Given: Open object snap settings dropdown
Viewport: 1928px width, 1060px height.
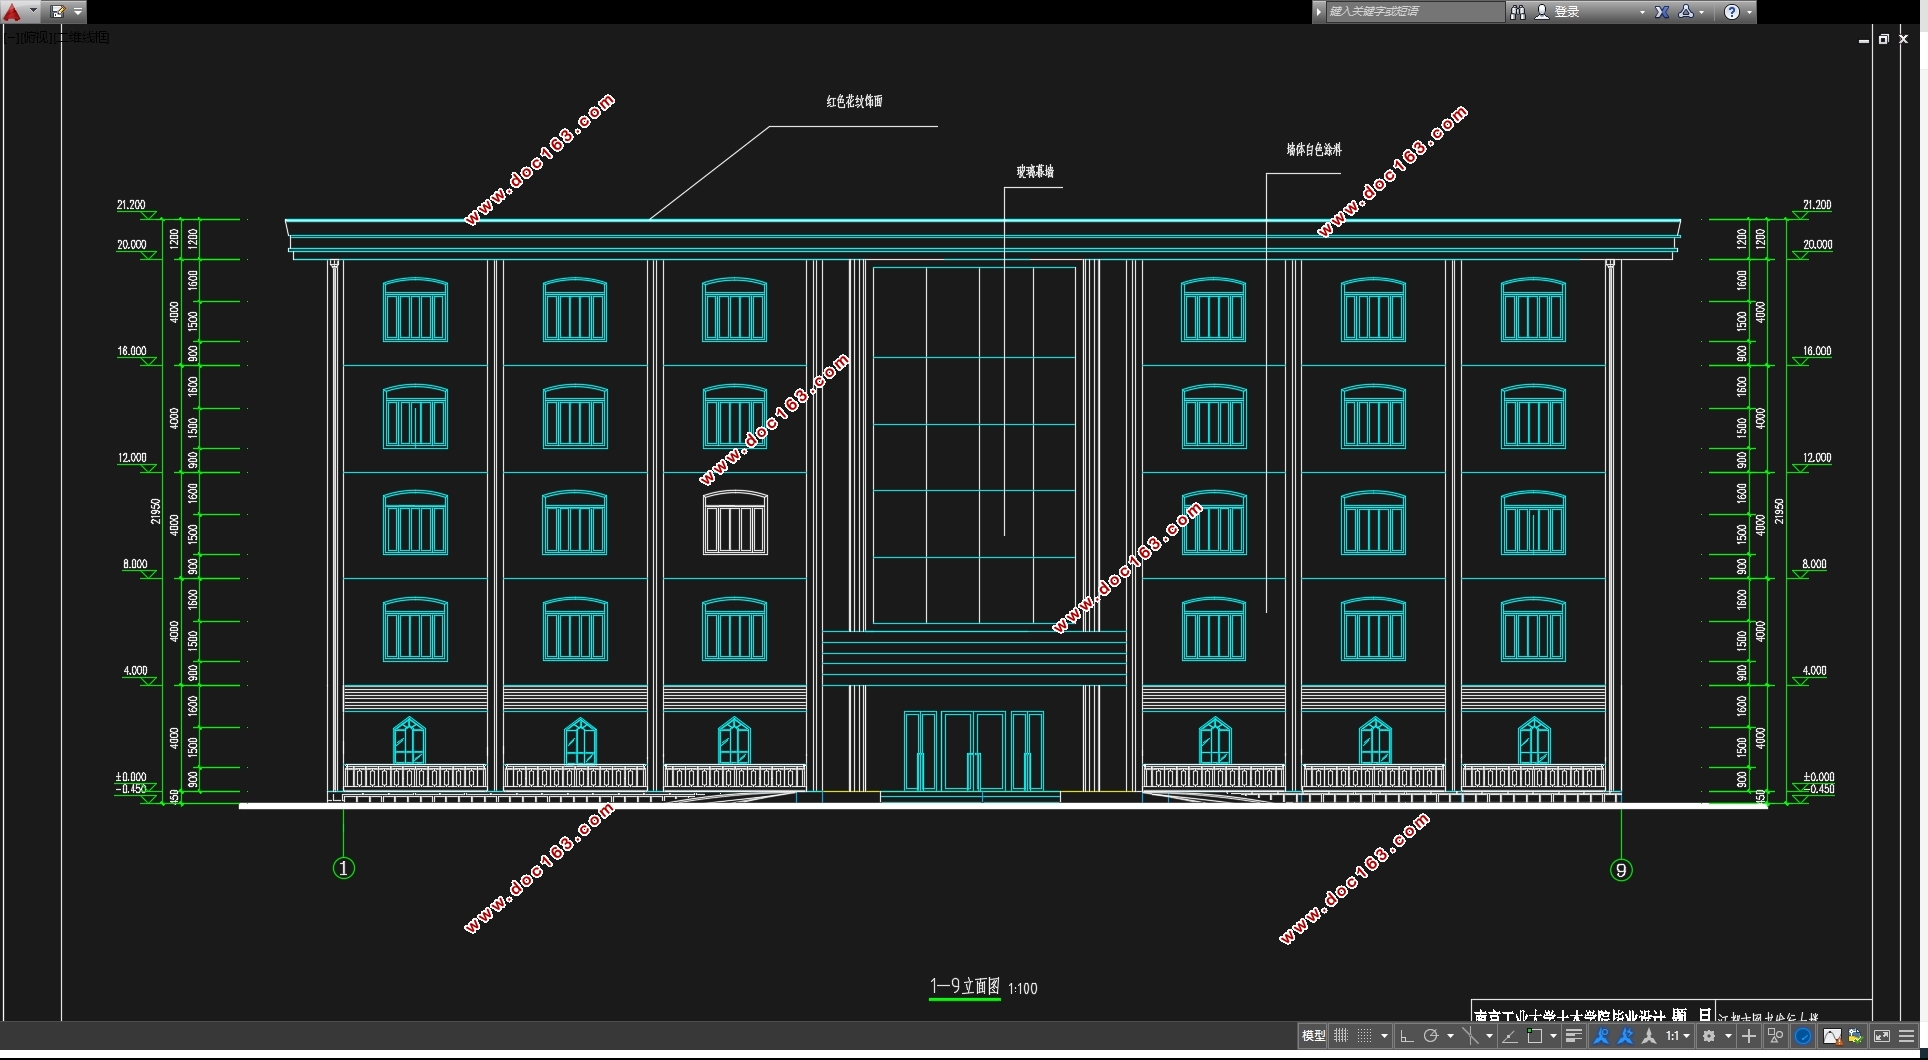Looking at the screenshot, I should (x=1554, y=1036).
